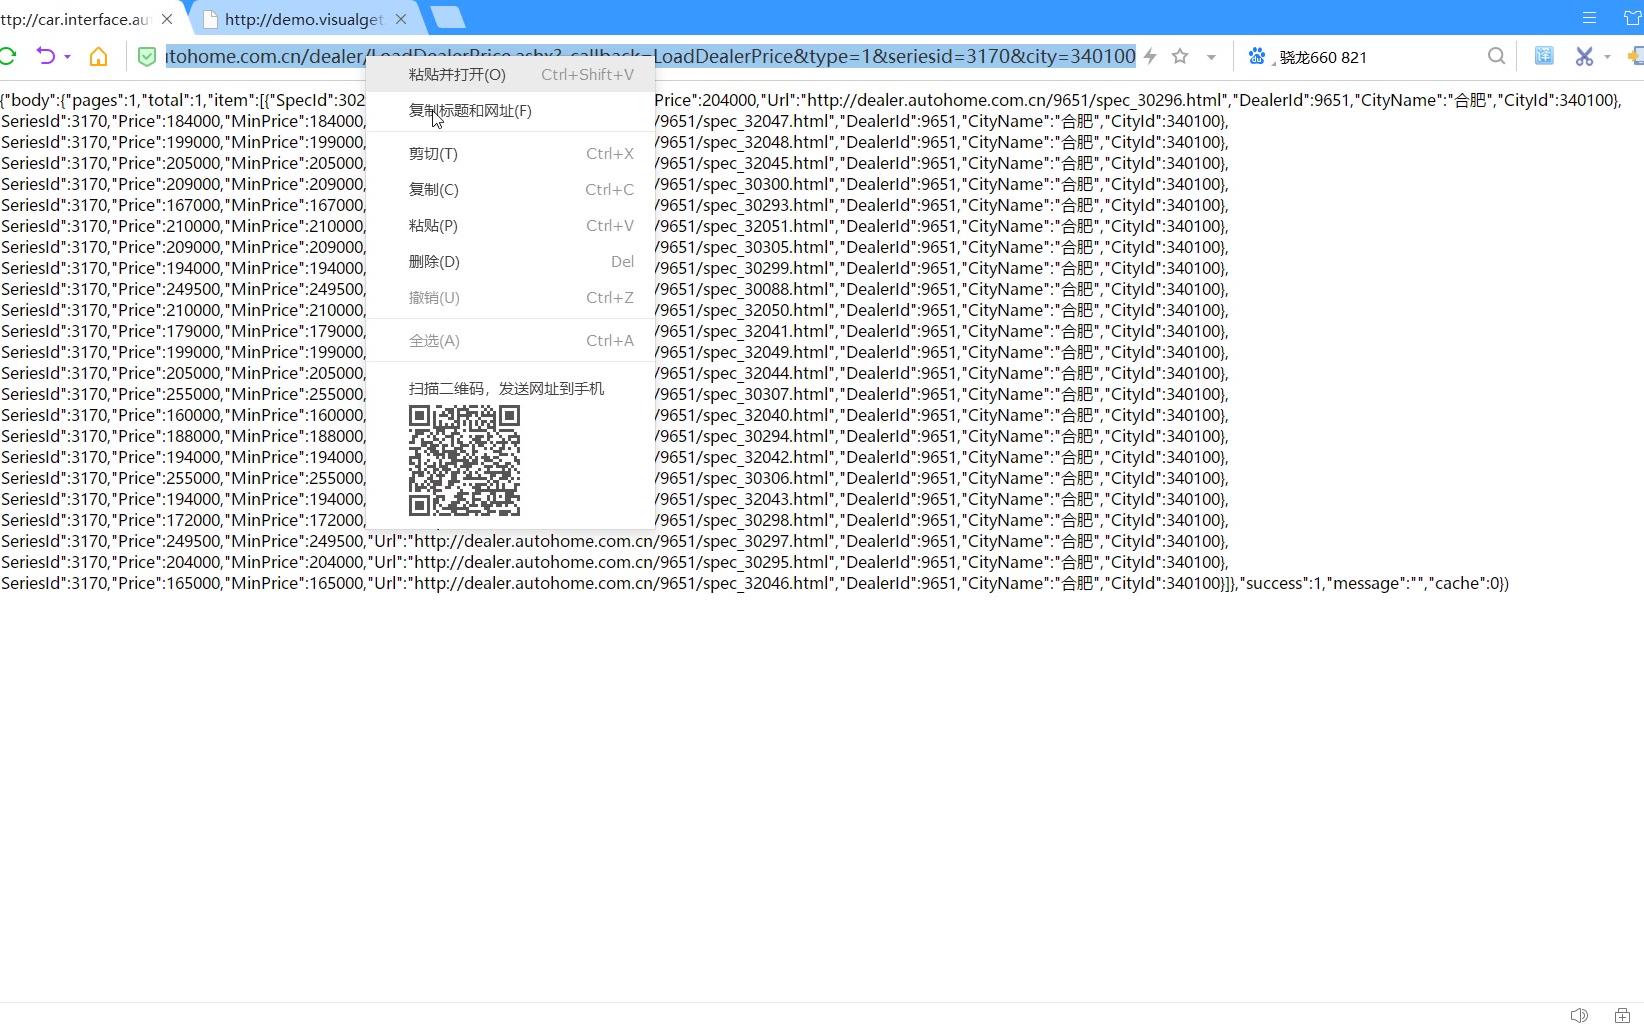Reload the page with the green refresh icon

coord(7,56)
